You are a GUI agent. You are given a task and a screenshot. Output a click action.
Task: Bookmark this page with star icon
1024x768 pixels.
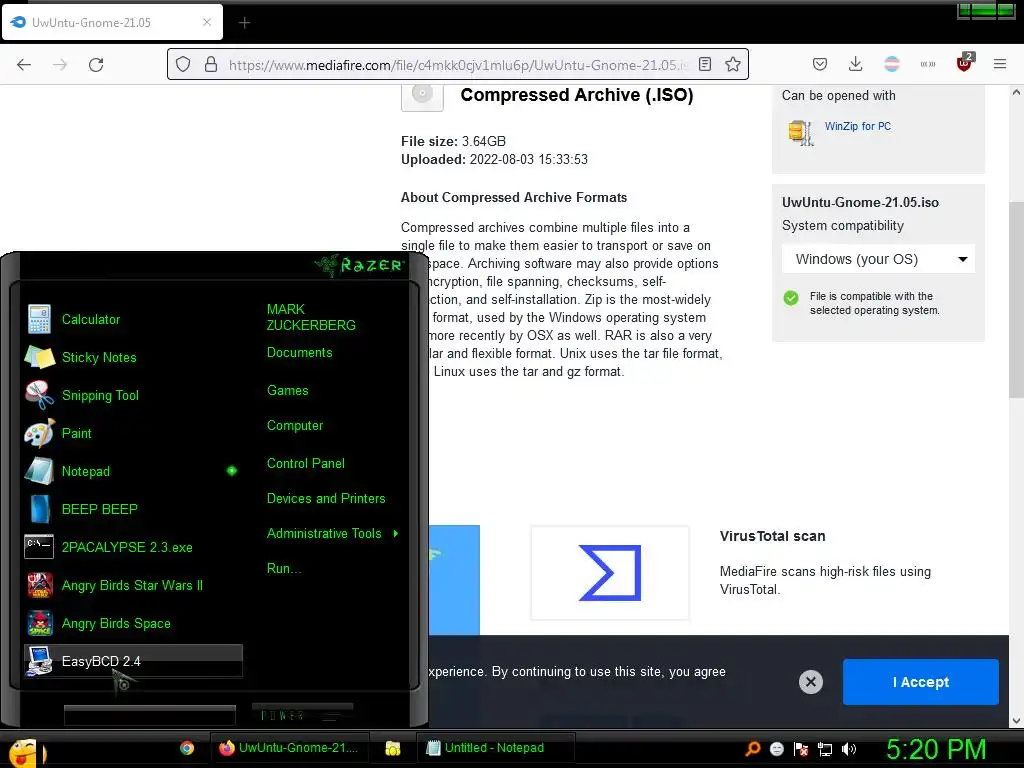(733, 64)
